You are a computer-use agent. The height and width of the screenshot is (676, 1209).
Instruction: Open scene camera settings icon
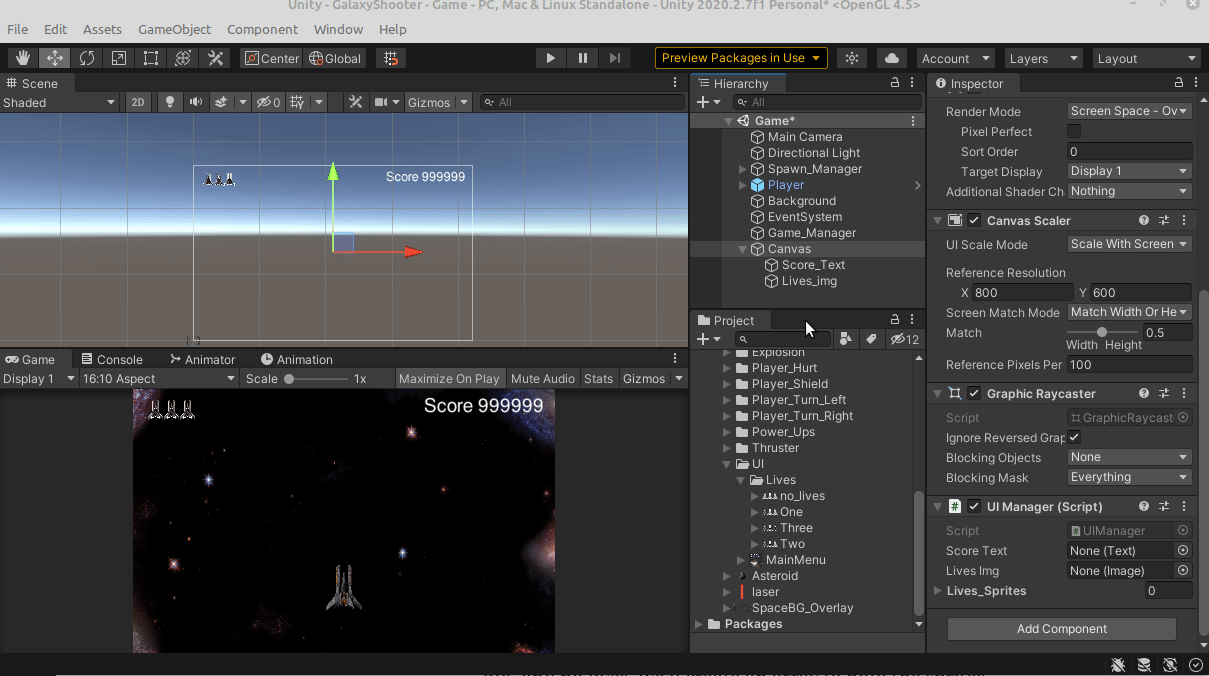(x=381, y=102)
